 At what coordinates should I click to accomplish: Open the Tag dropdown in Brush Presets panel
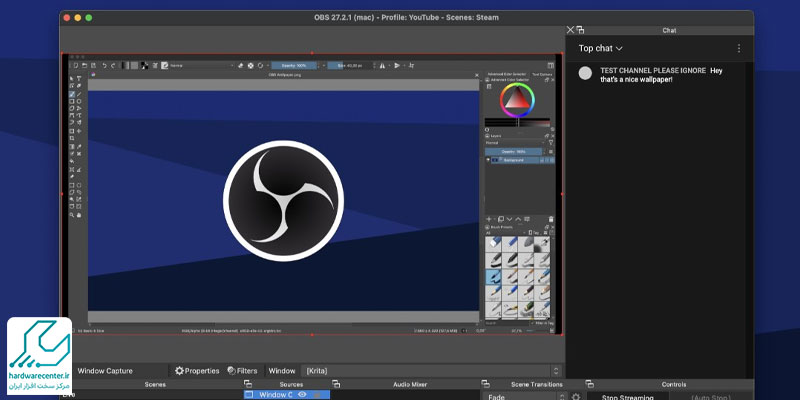tap(536, 233)
